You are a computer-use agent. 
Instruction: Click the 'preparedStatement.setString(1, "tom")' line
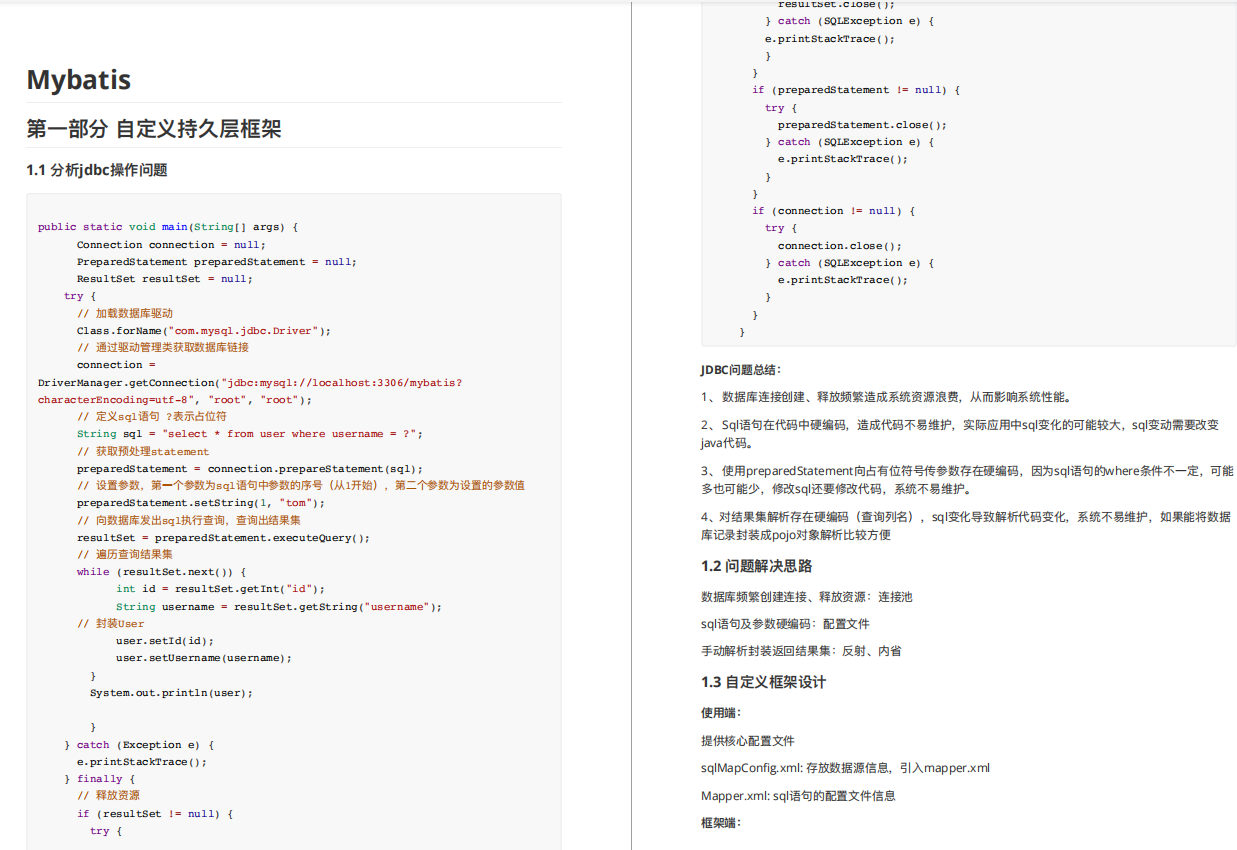click(200, 503)
